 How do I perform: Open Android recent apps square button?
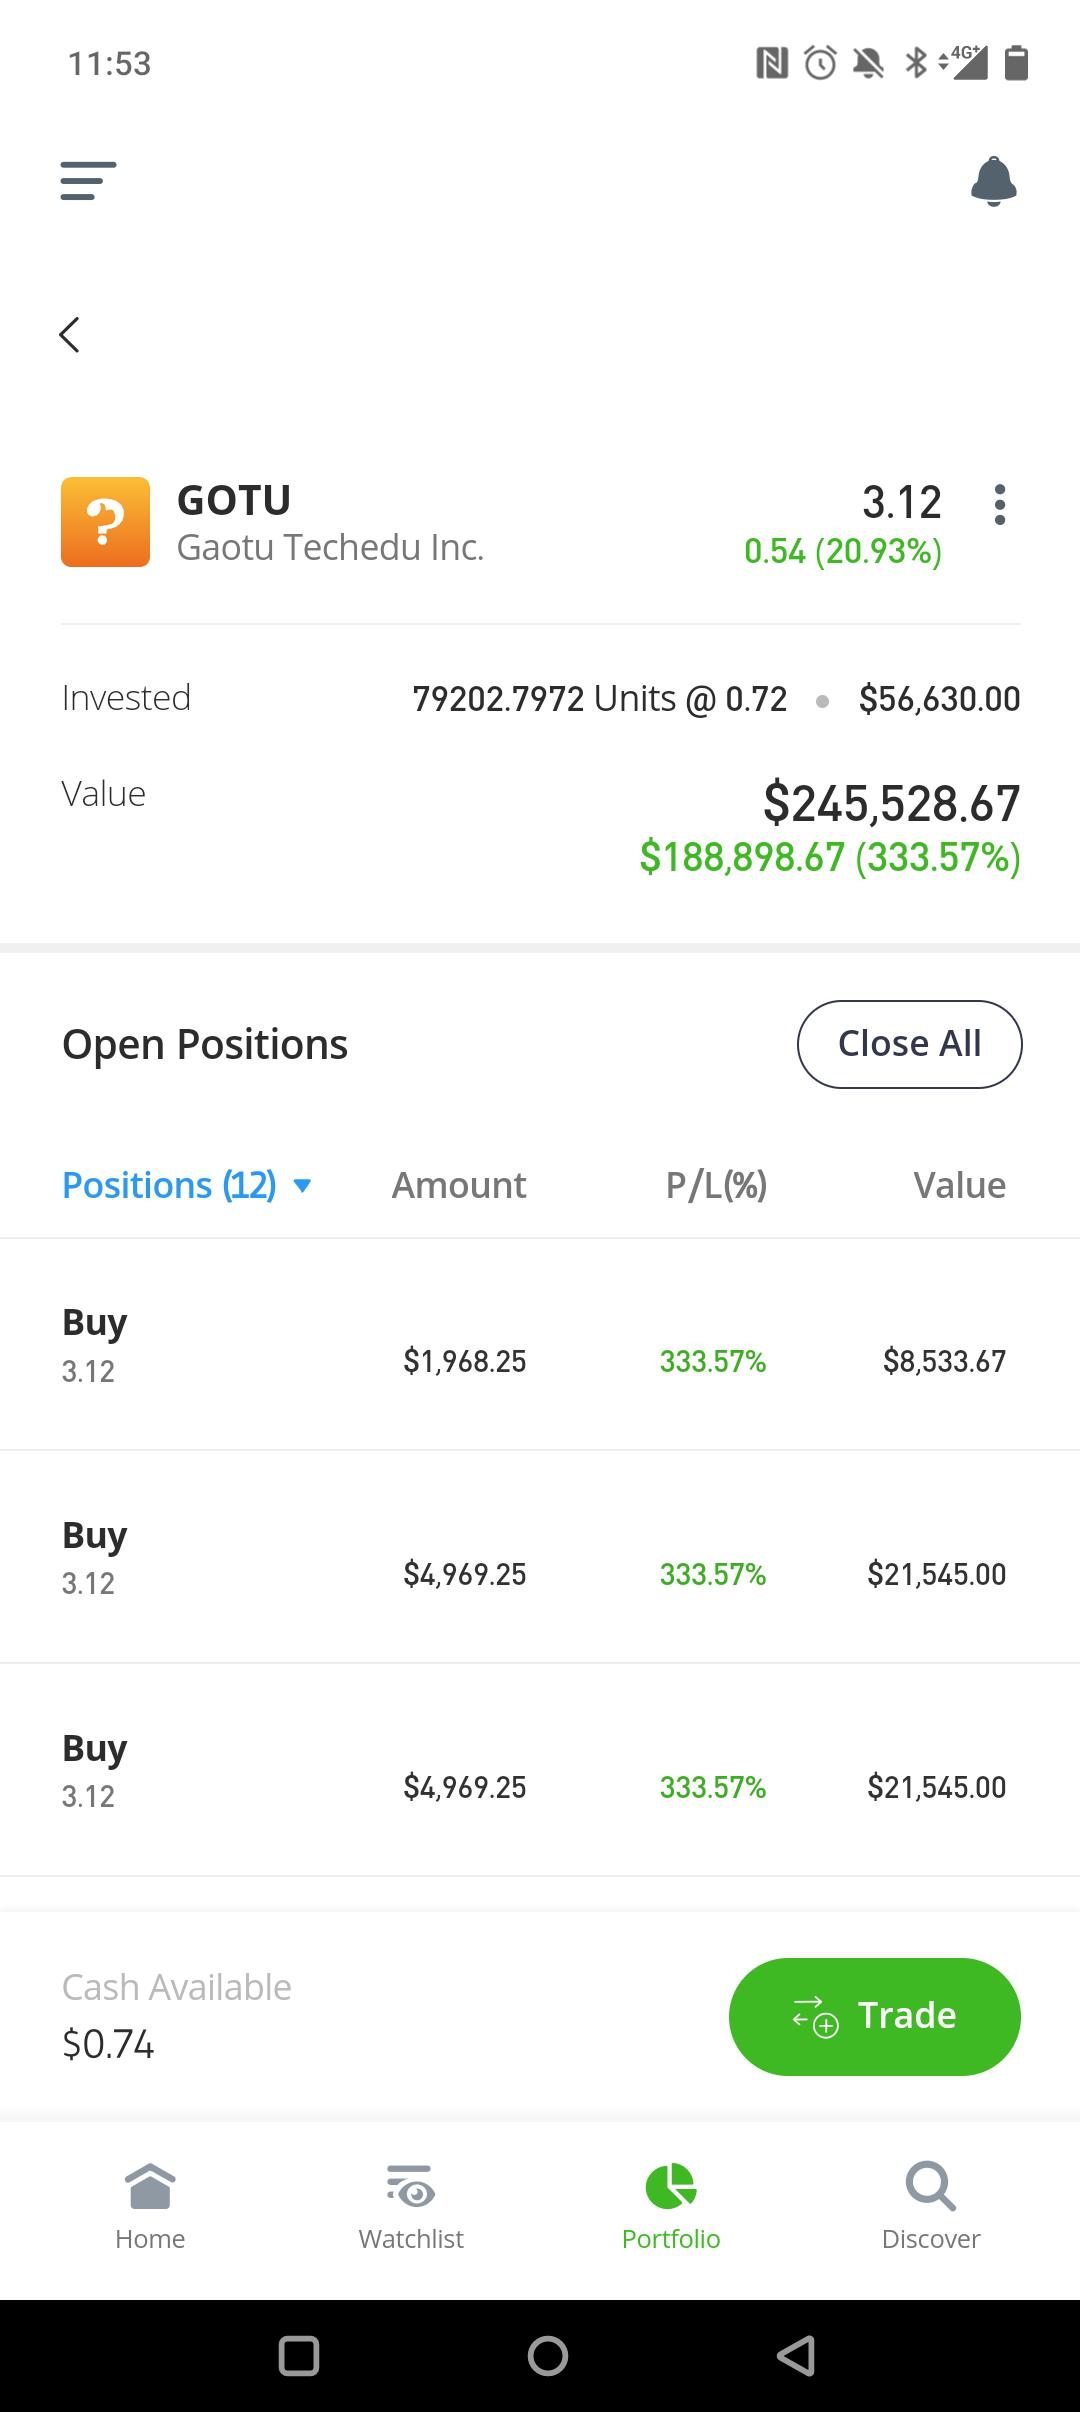298,2355
